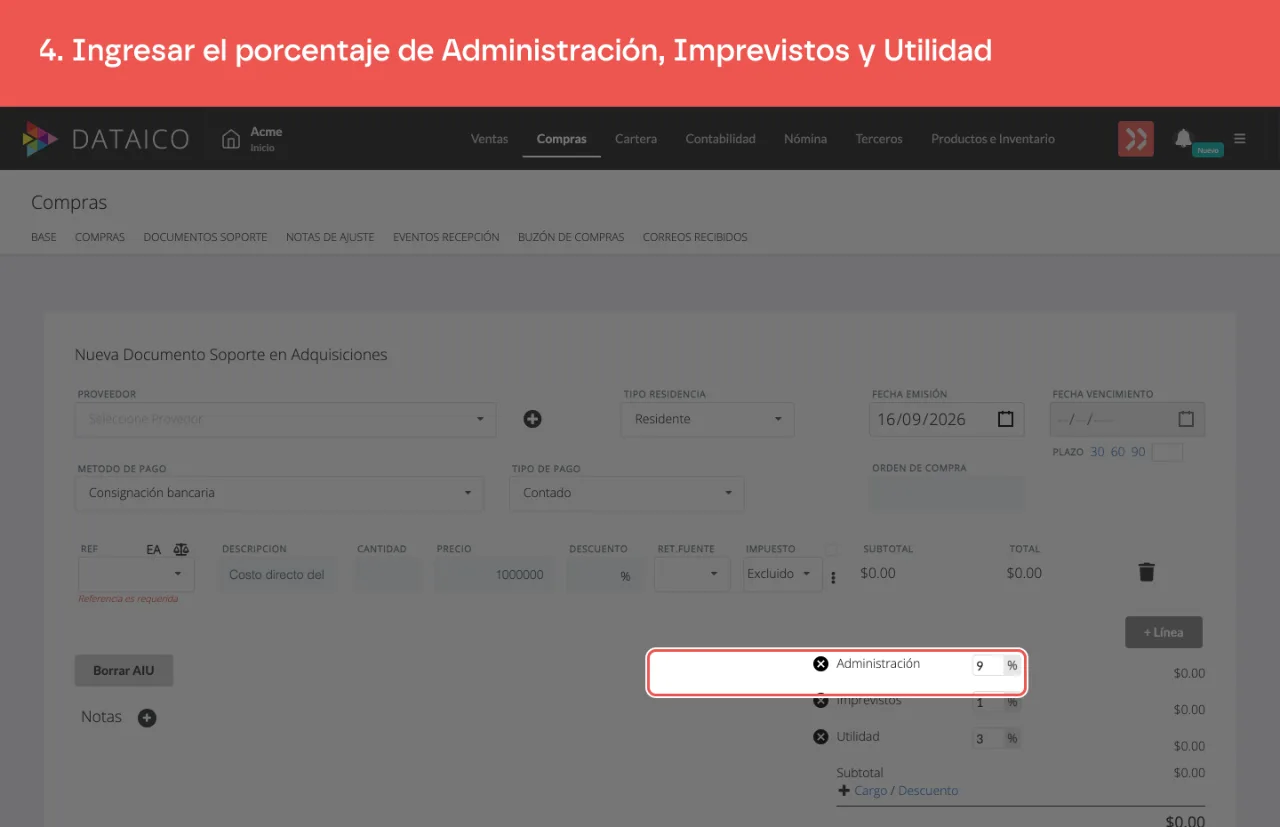The width and height of the screenshot is (1280, 827).
Task: Toggle the checkbox next to Impuesto header
Action: 831,549
